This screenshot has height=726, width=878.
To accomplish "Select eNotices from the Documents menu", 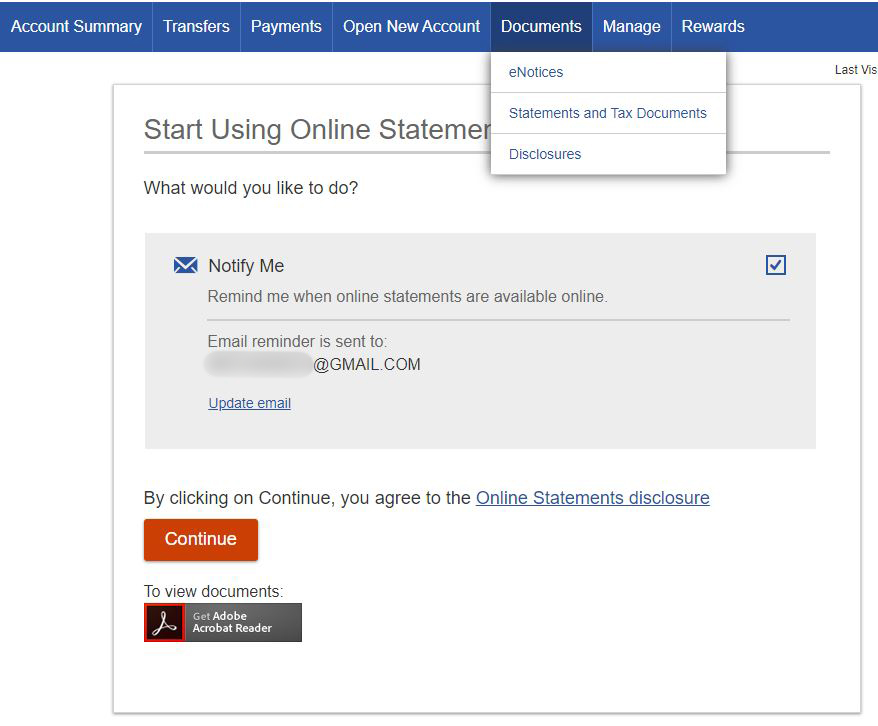I will click(x=536, y=72).
